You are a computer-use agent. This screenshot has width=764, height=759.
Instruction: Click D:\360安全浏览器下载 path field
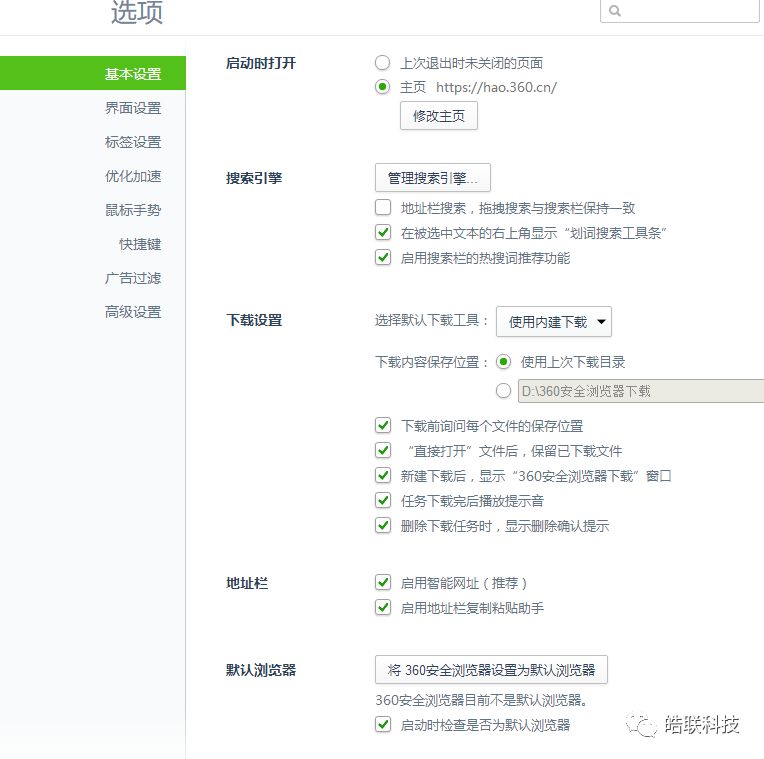[641, 391]
